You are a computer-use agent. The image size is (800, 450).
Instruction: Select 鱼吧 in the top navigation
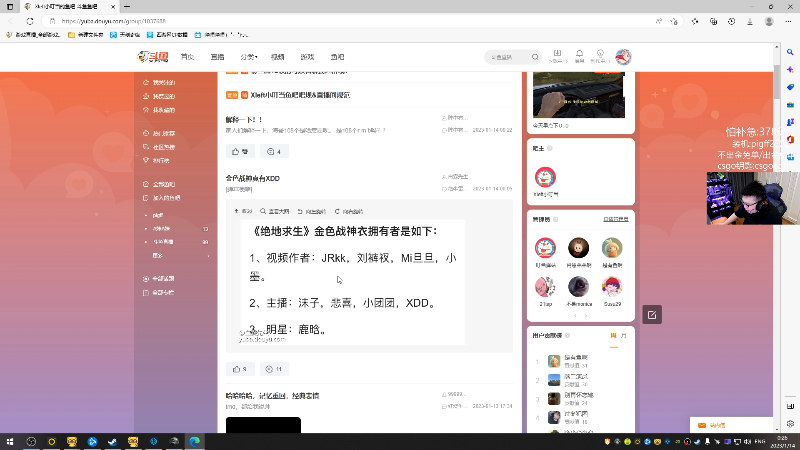[x=337, y=57]
